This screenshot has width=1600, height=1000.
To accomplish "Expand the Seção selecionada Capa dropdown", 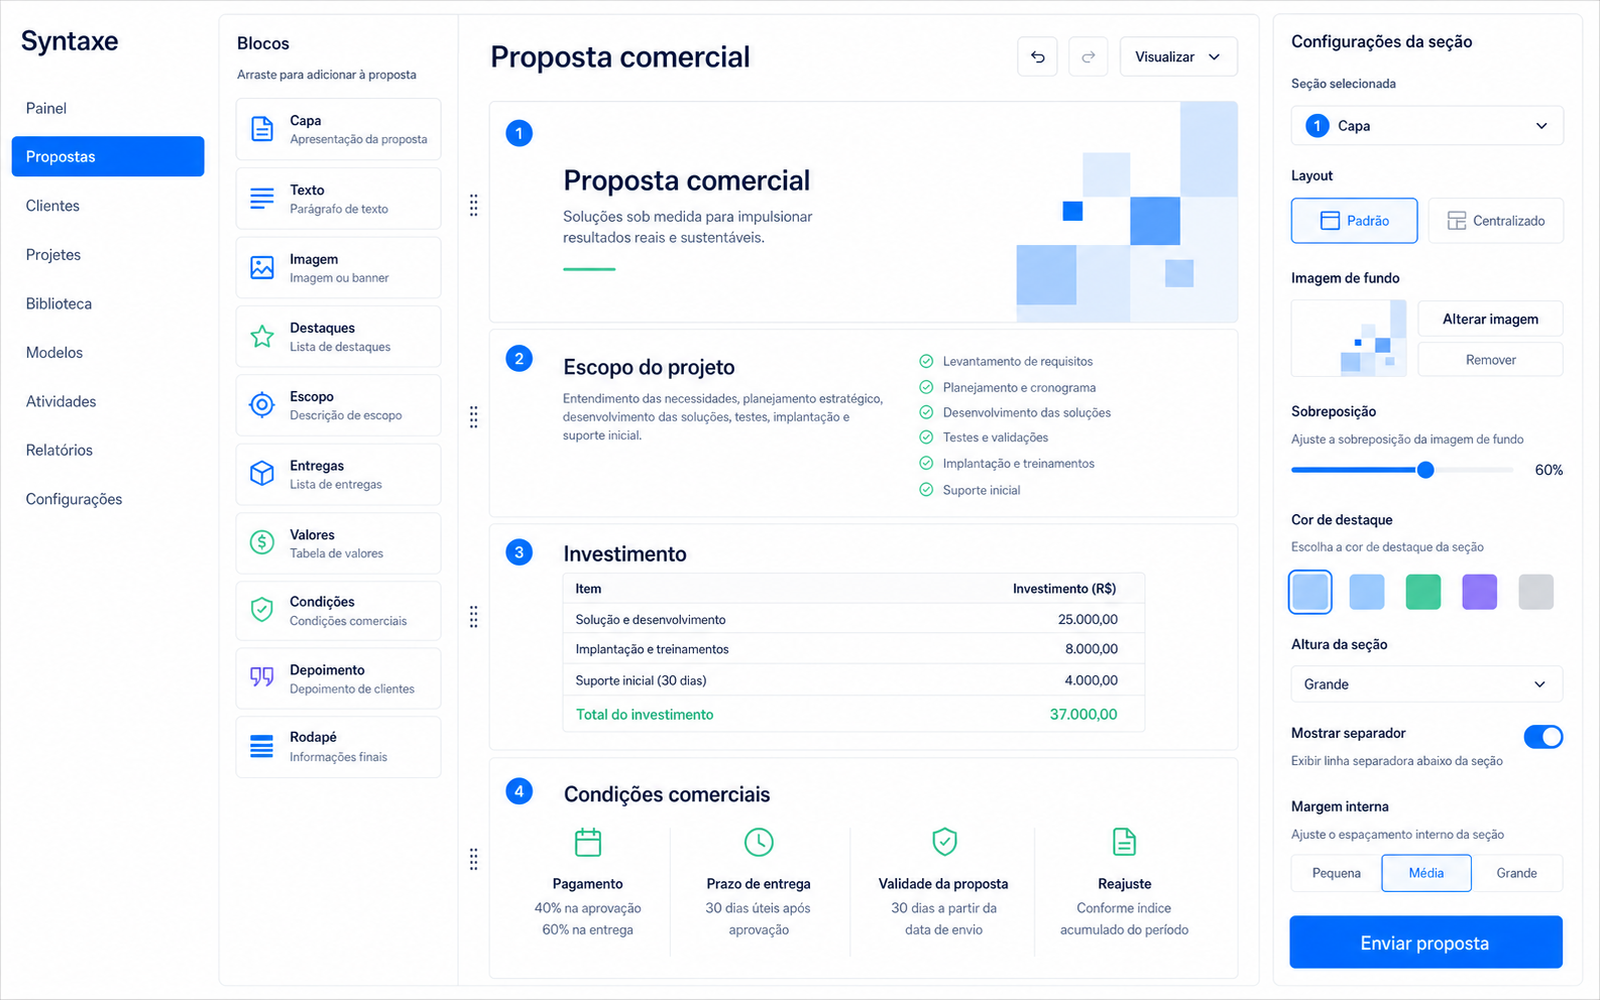I will 1427,126.
